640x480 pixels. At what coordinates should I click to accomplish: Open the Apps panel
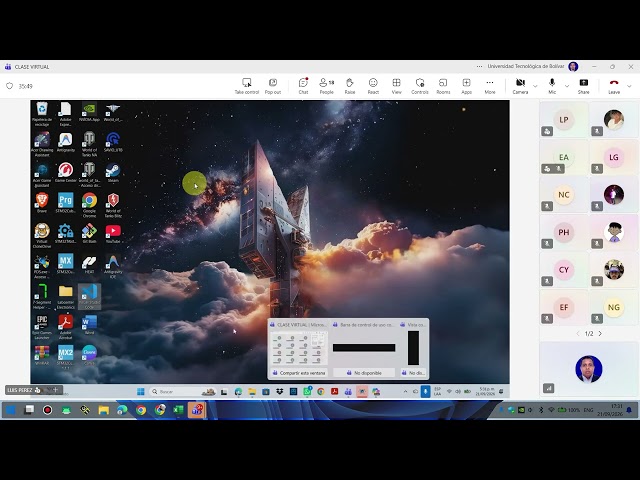pyautogui.click(x=467, y=86)
